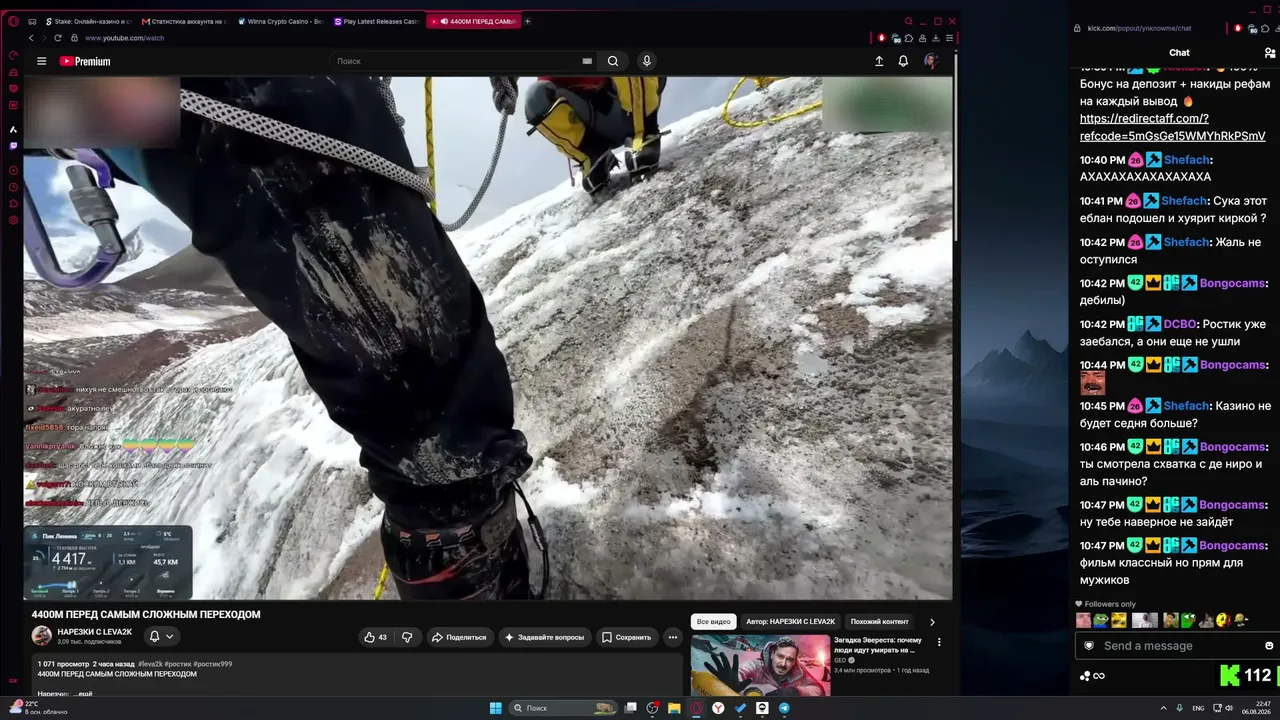The image size is (1280, 720).
Task: Open the Opera GX main menu logo
Action: tap(13, 21)
